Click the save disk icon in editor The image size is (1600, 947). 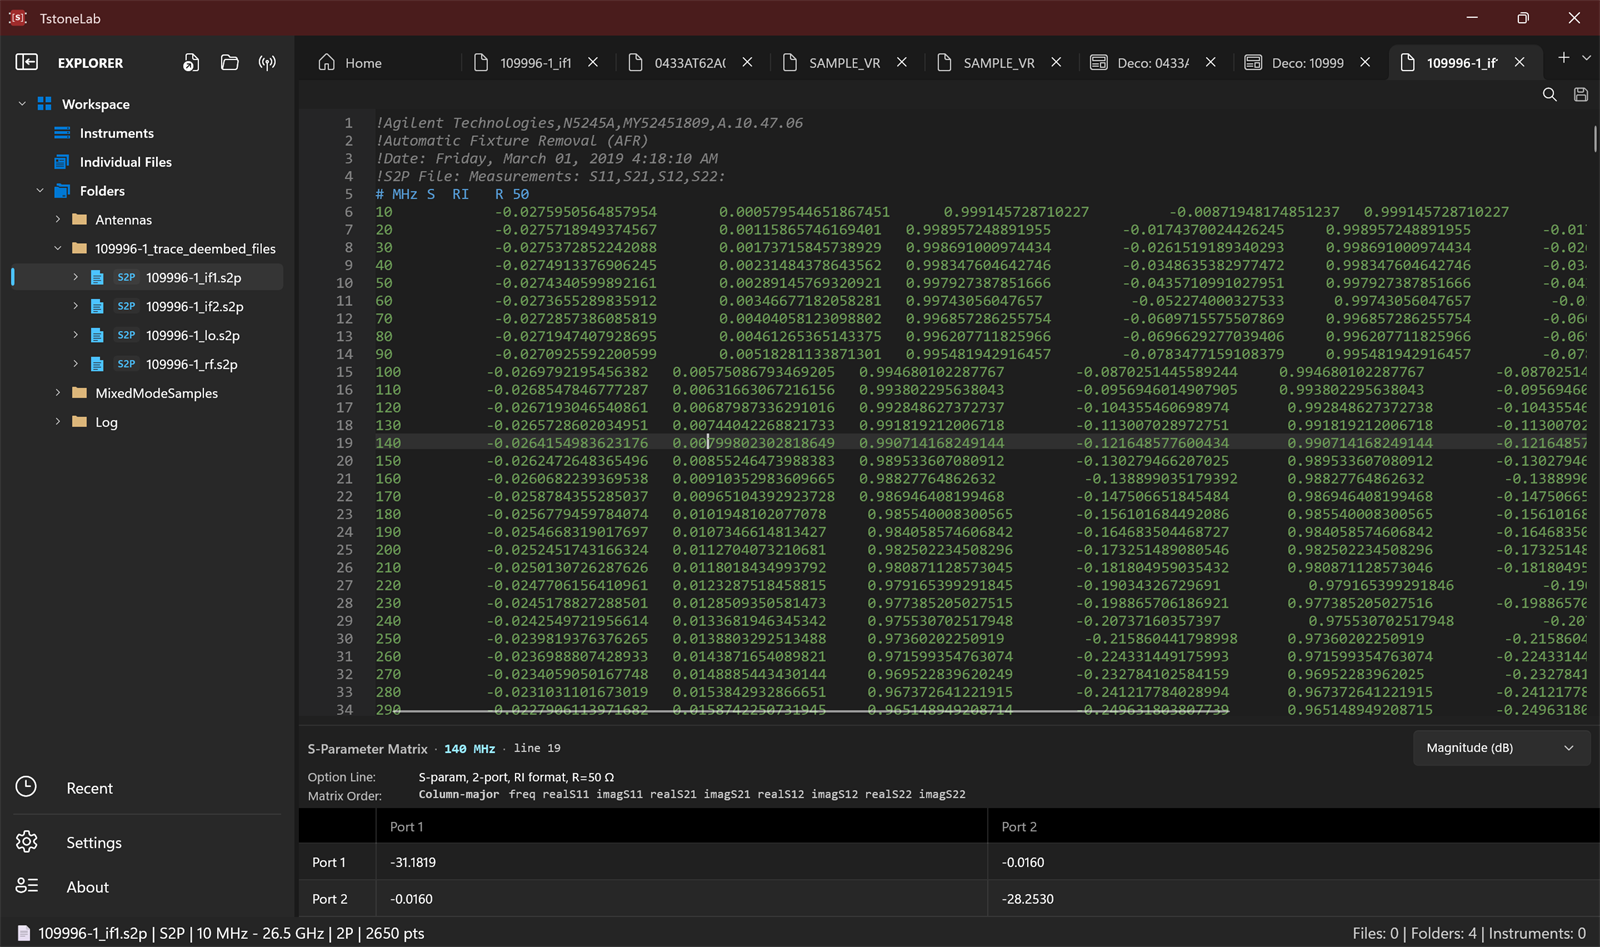click(1581, 94)
